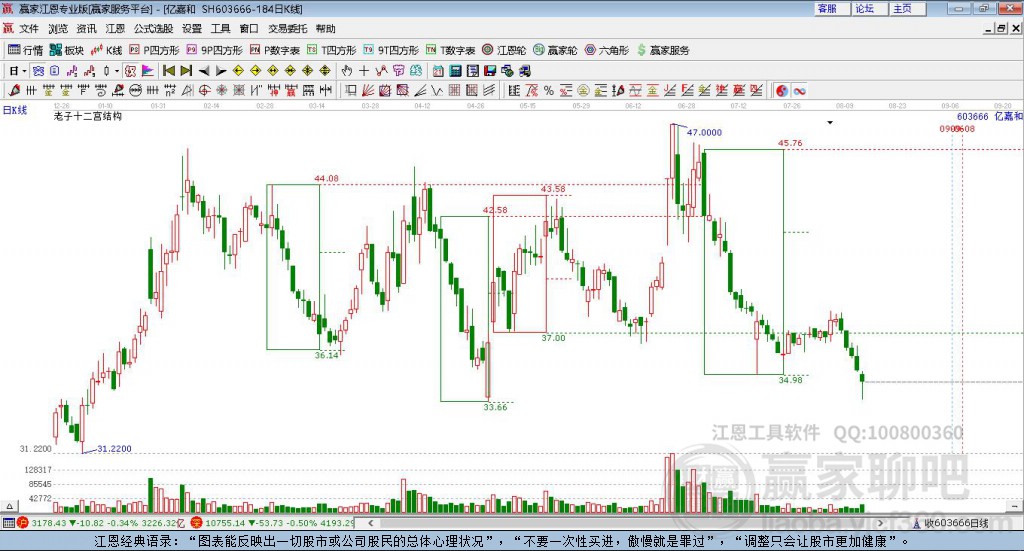
Task: Click the red zigzag line tool icon
Action: coord(381,71)
